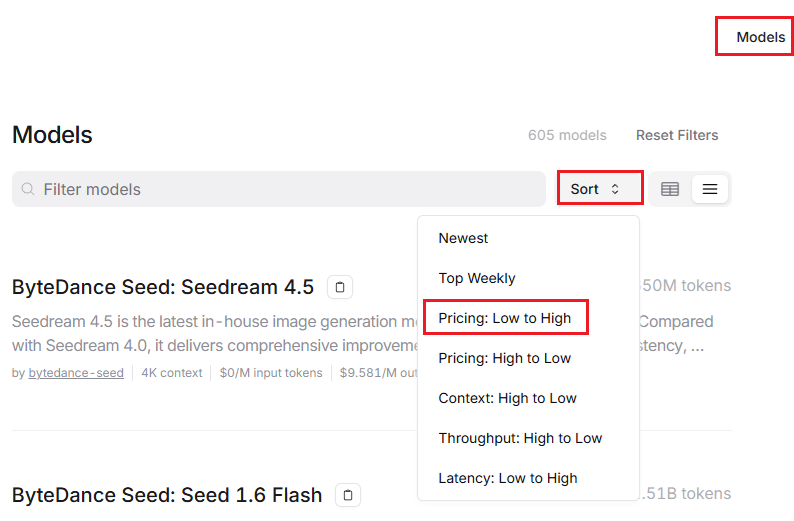Copy Seedream 4.5 model ID clipboard icon
Image resolution: width=794 pixels, height=521 pixels.
pos(340,288)
